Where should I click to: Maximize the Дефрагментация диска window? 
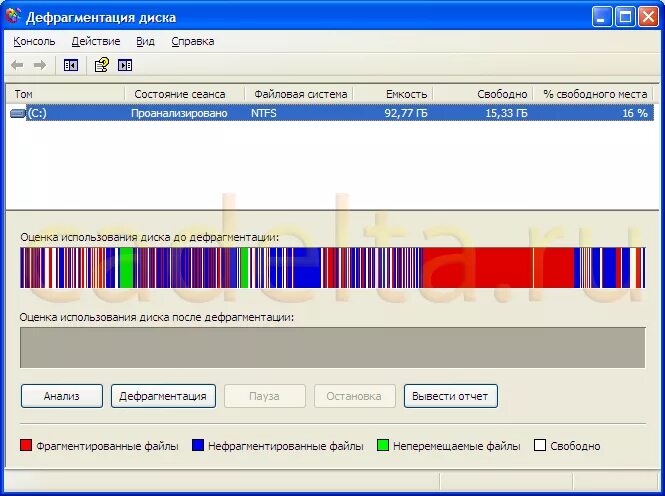click(x=625, y=17)
